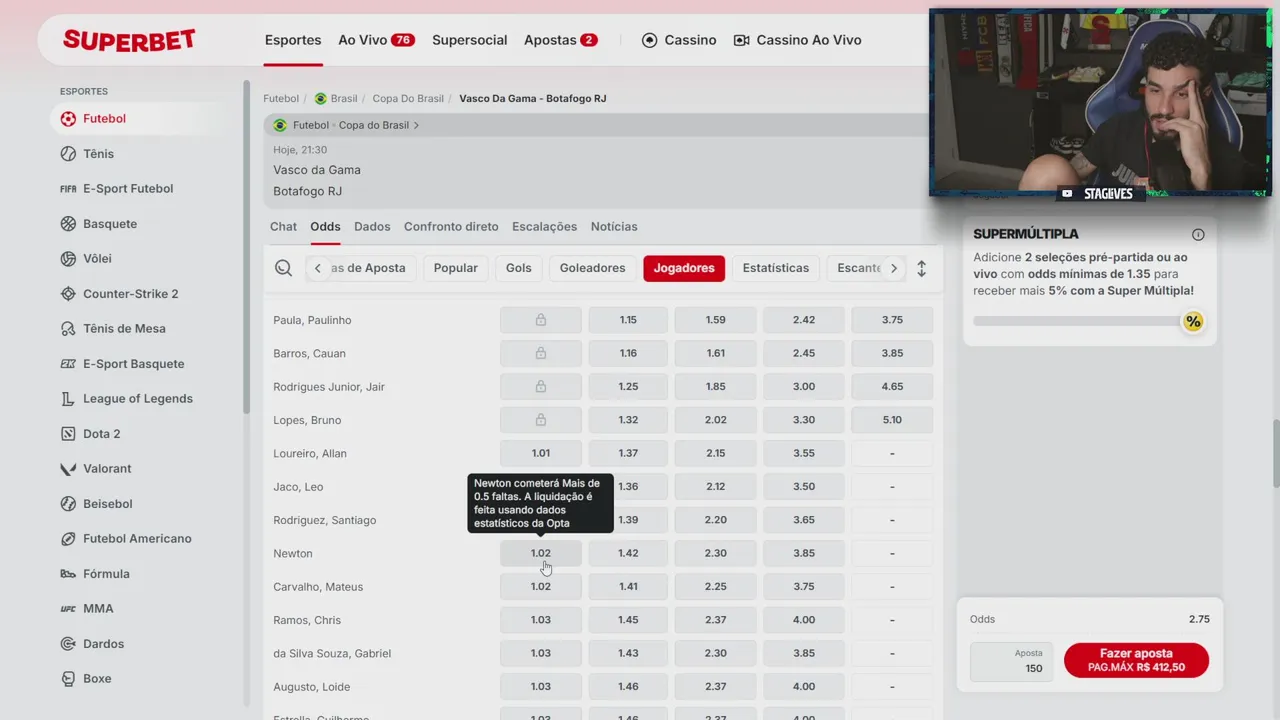Select the Goleadores market filter

[x=593, y=268]
